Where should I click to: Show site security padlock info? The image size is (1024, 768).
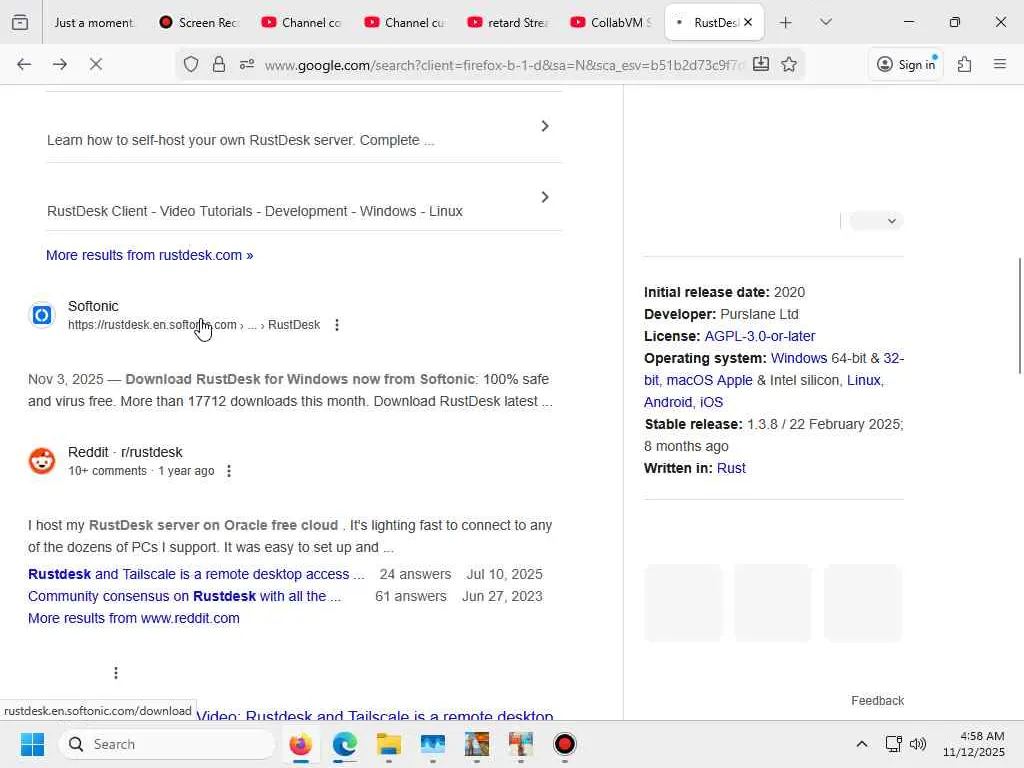(x=219, y=64)
